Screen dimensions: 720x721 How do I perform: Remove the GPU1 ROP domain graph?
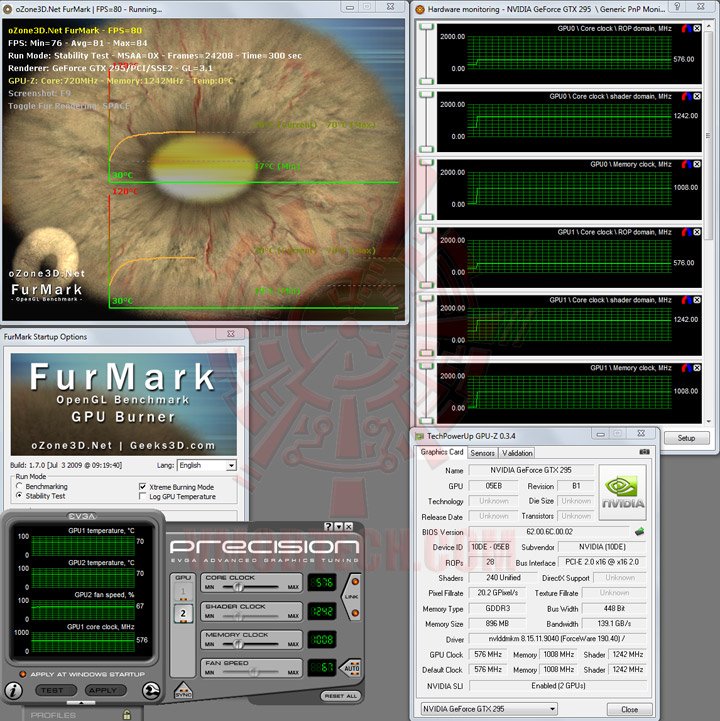point(697,232)
